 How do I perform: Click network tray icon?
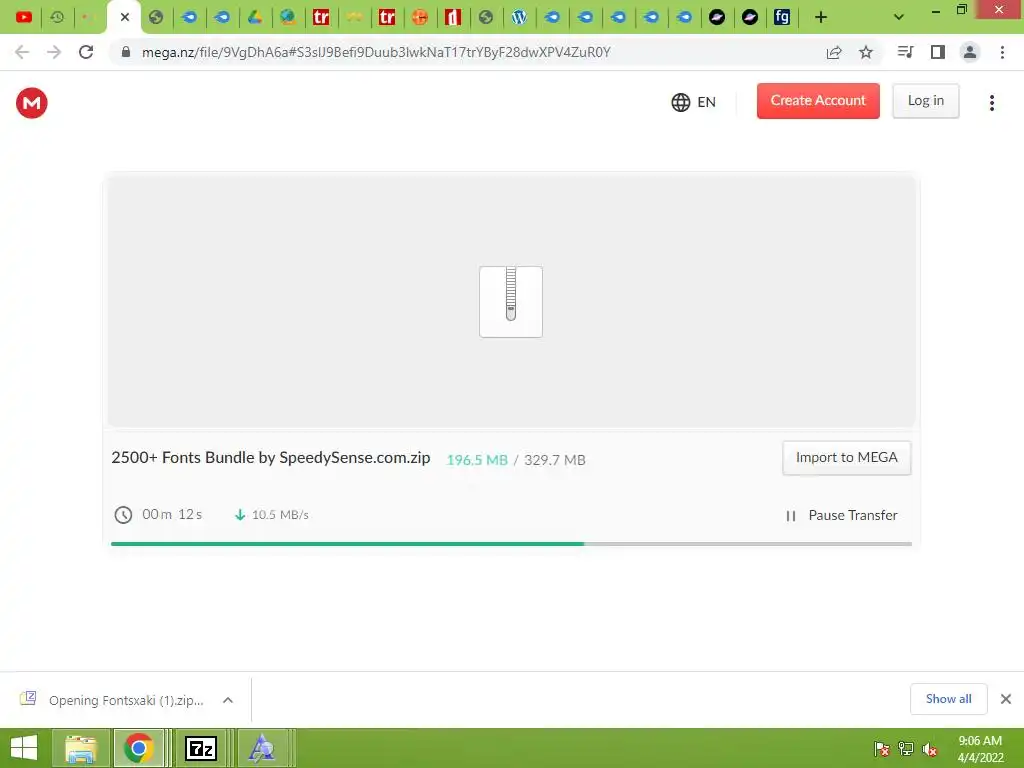[x=906, y=748]
